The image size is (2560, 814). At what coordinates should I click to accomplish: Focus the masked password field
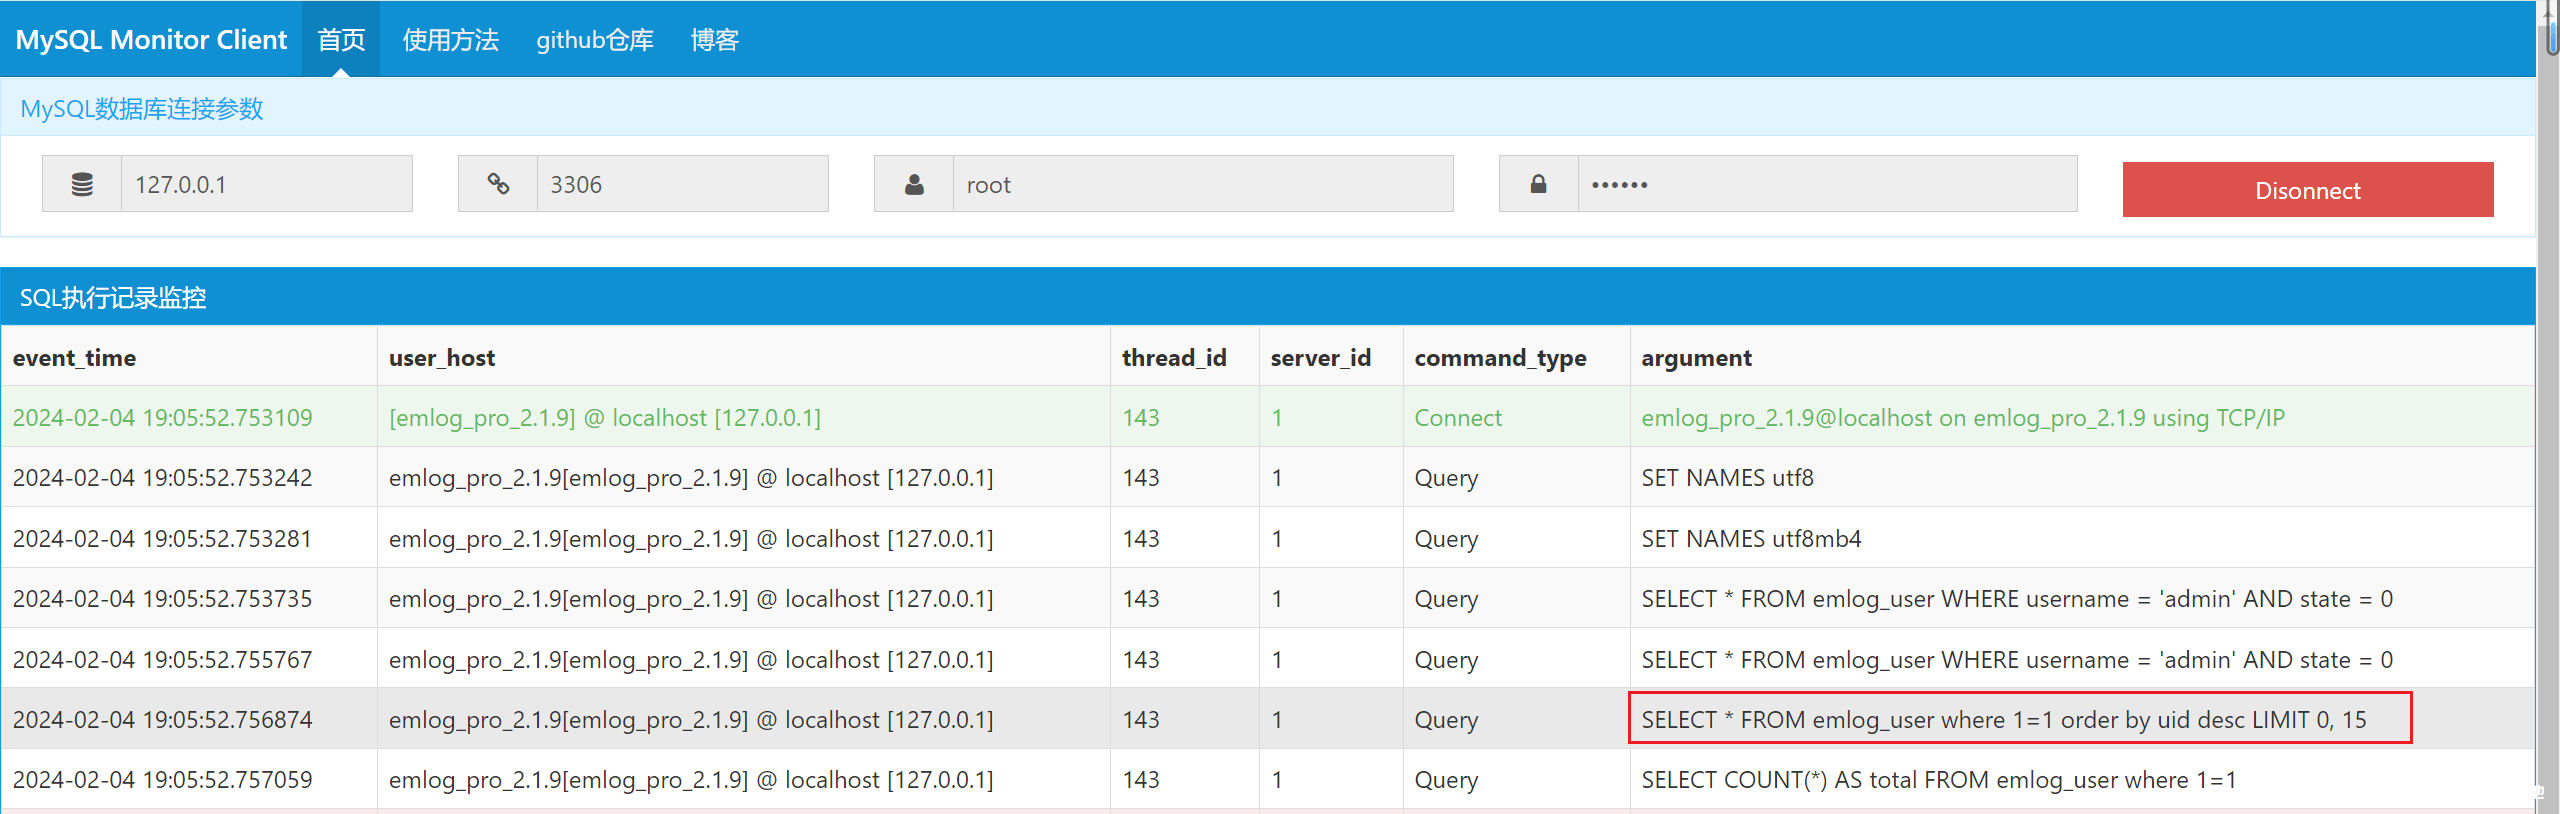(x=1826, y=184)
